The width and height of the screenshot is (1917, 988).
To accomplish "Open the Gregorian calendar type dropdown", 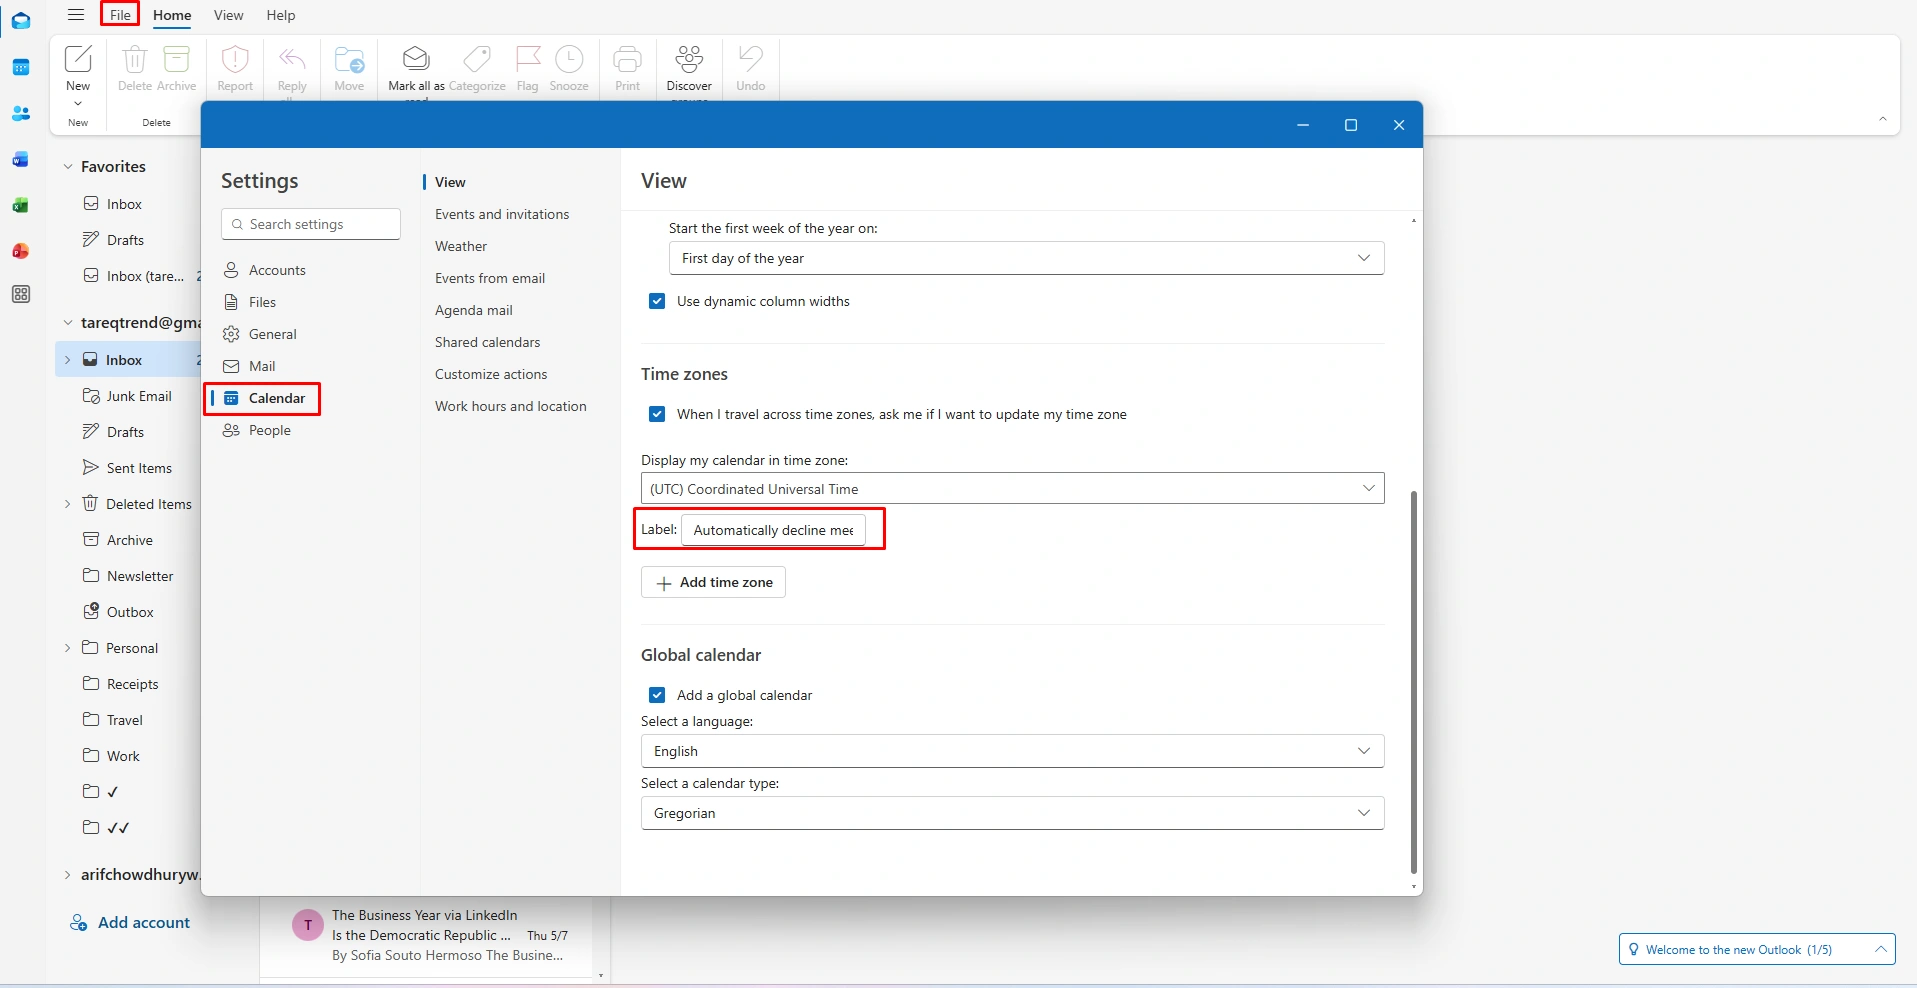I will (x=1012, y=813).
